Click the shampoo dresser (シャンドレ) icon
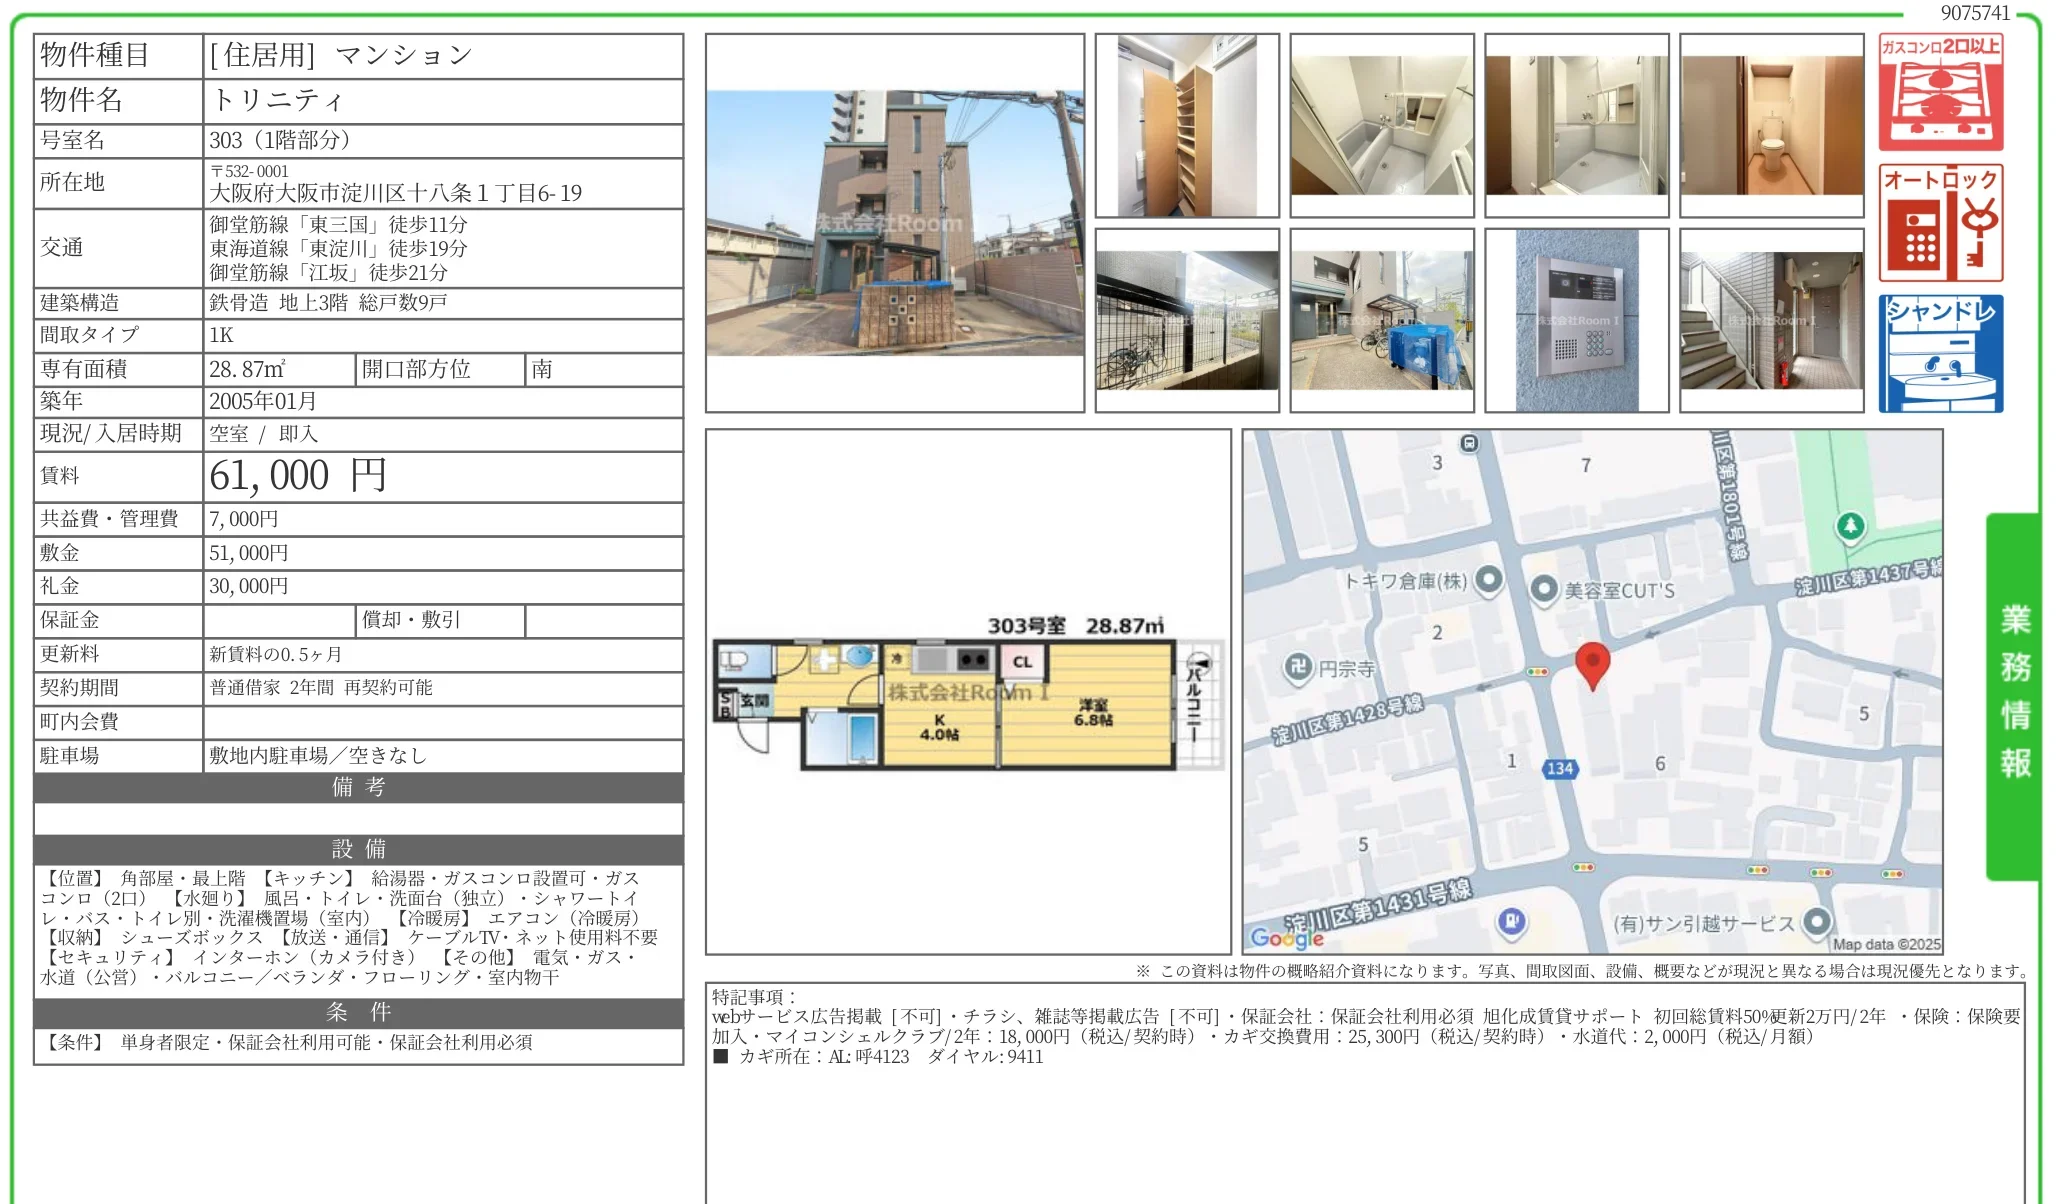Screen dimensions: 2056x1204 [1940, 353]
